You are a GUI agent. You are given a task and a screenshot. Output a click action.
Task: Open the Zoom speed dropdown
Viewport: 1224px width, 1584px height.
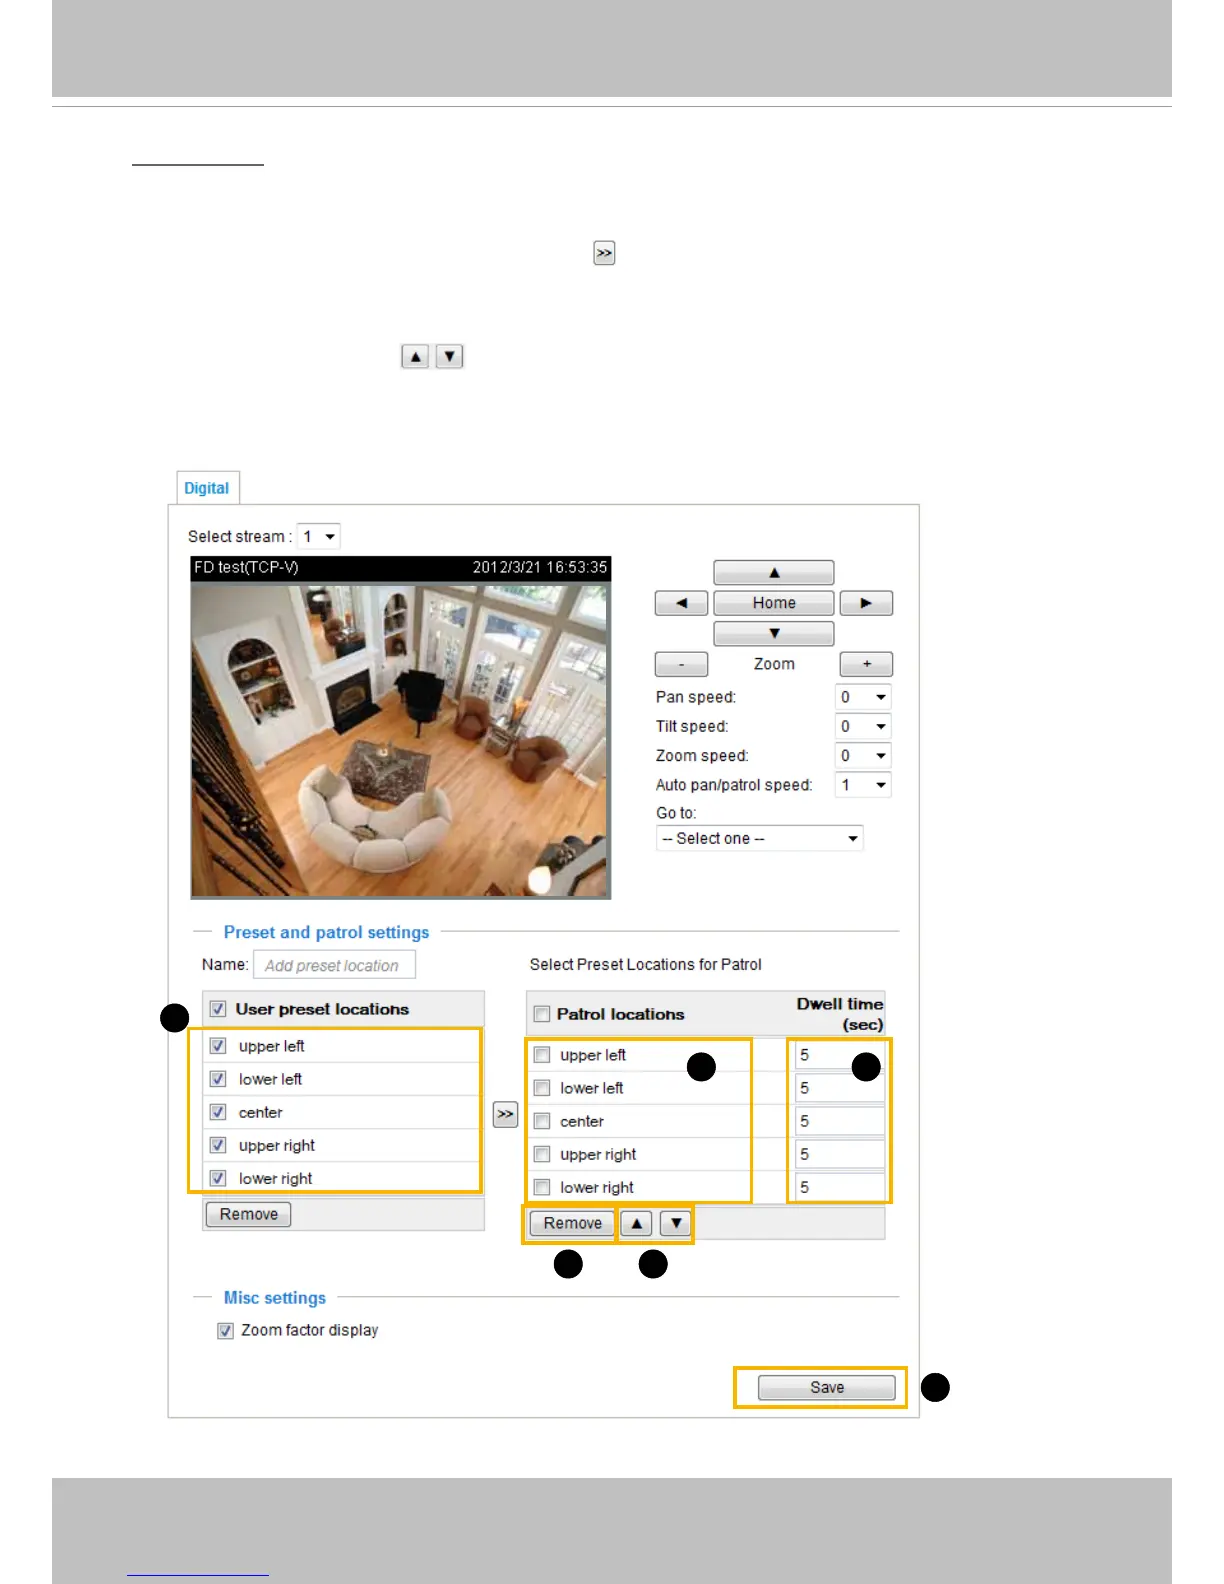(x=862, y=756)
